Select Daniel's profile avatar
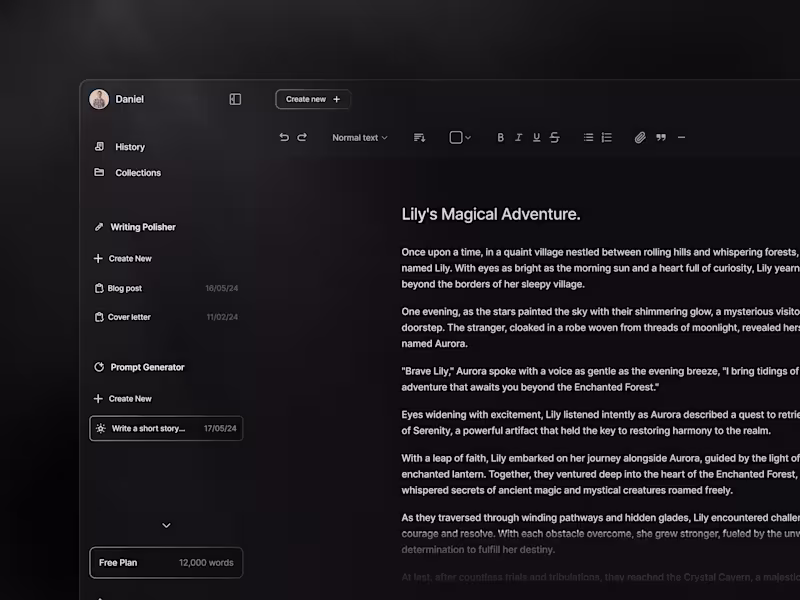 click(98, 99)
